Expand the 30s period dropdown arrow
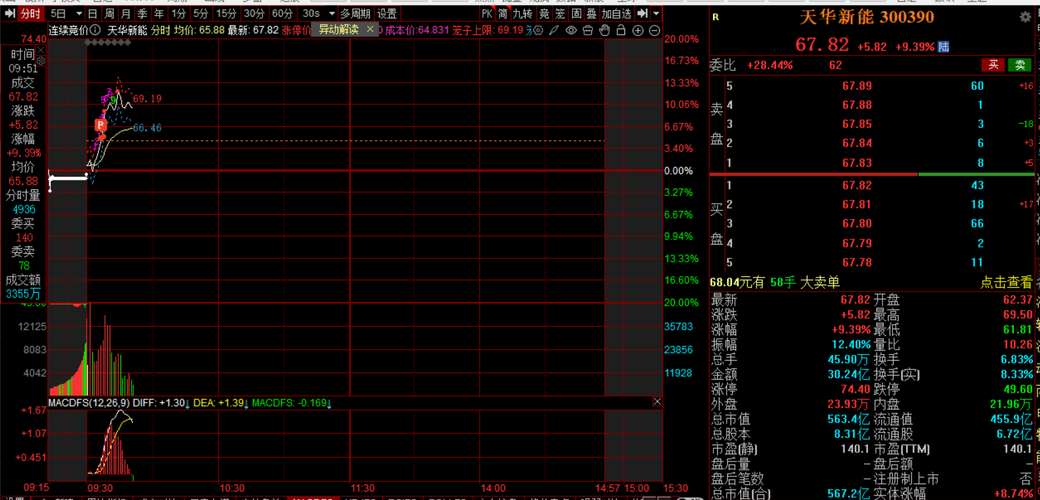 332,14
